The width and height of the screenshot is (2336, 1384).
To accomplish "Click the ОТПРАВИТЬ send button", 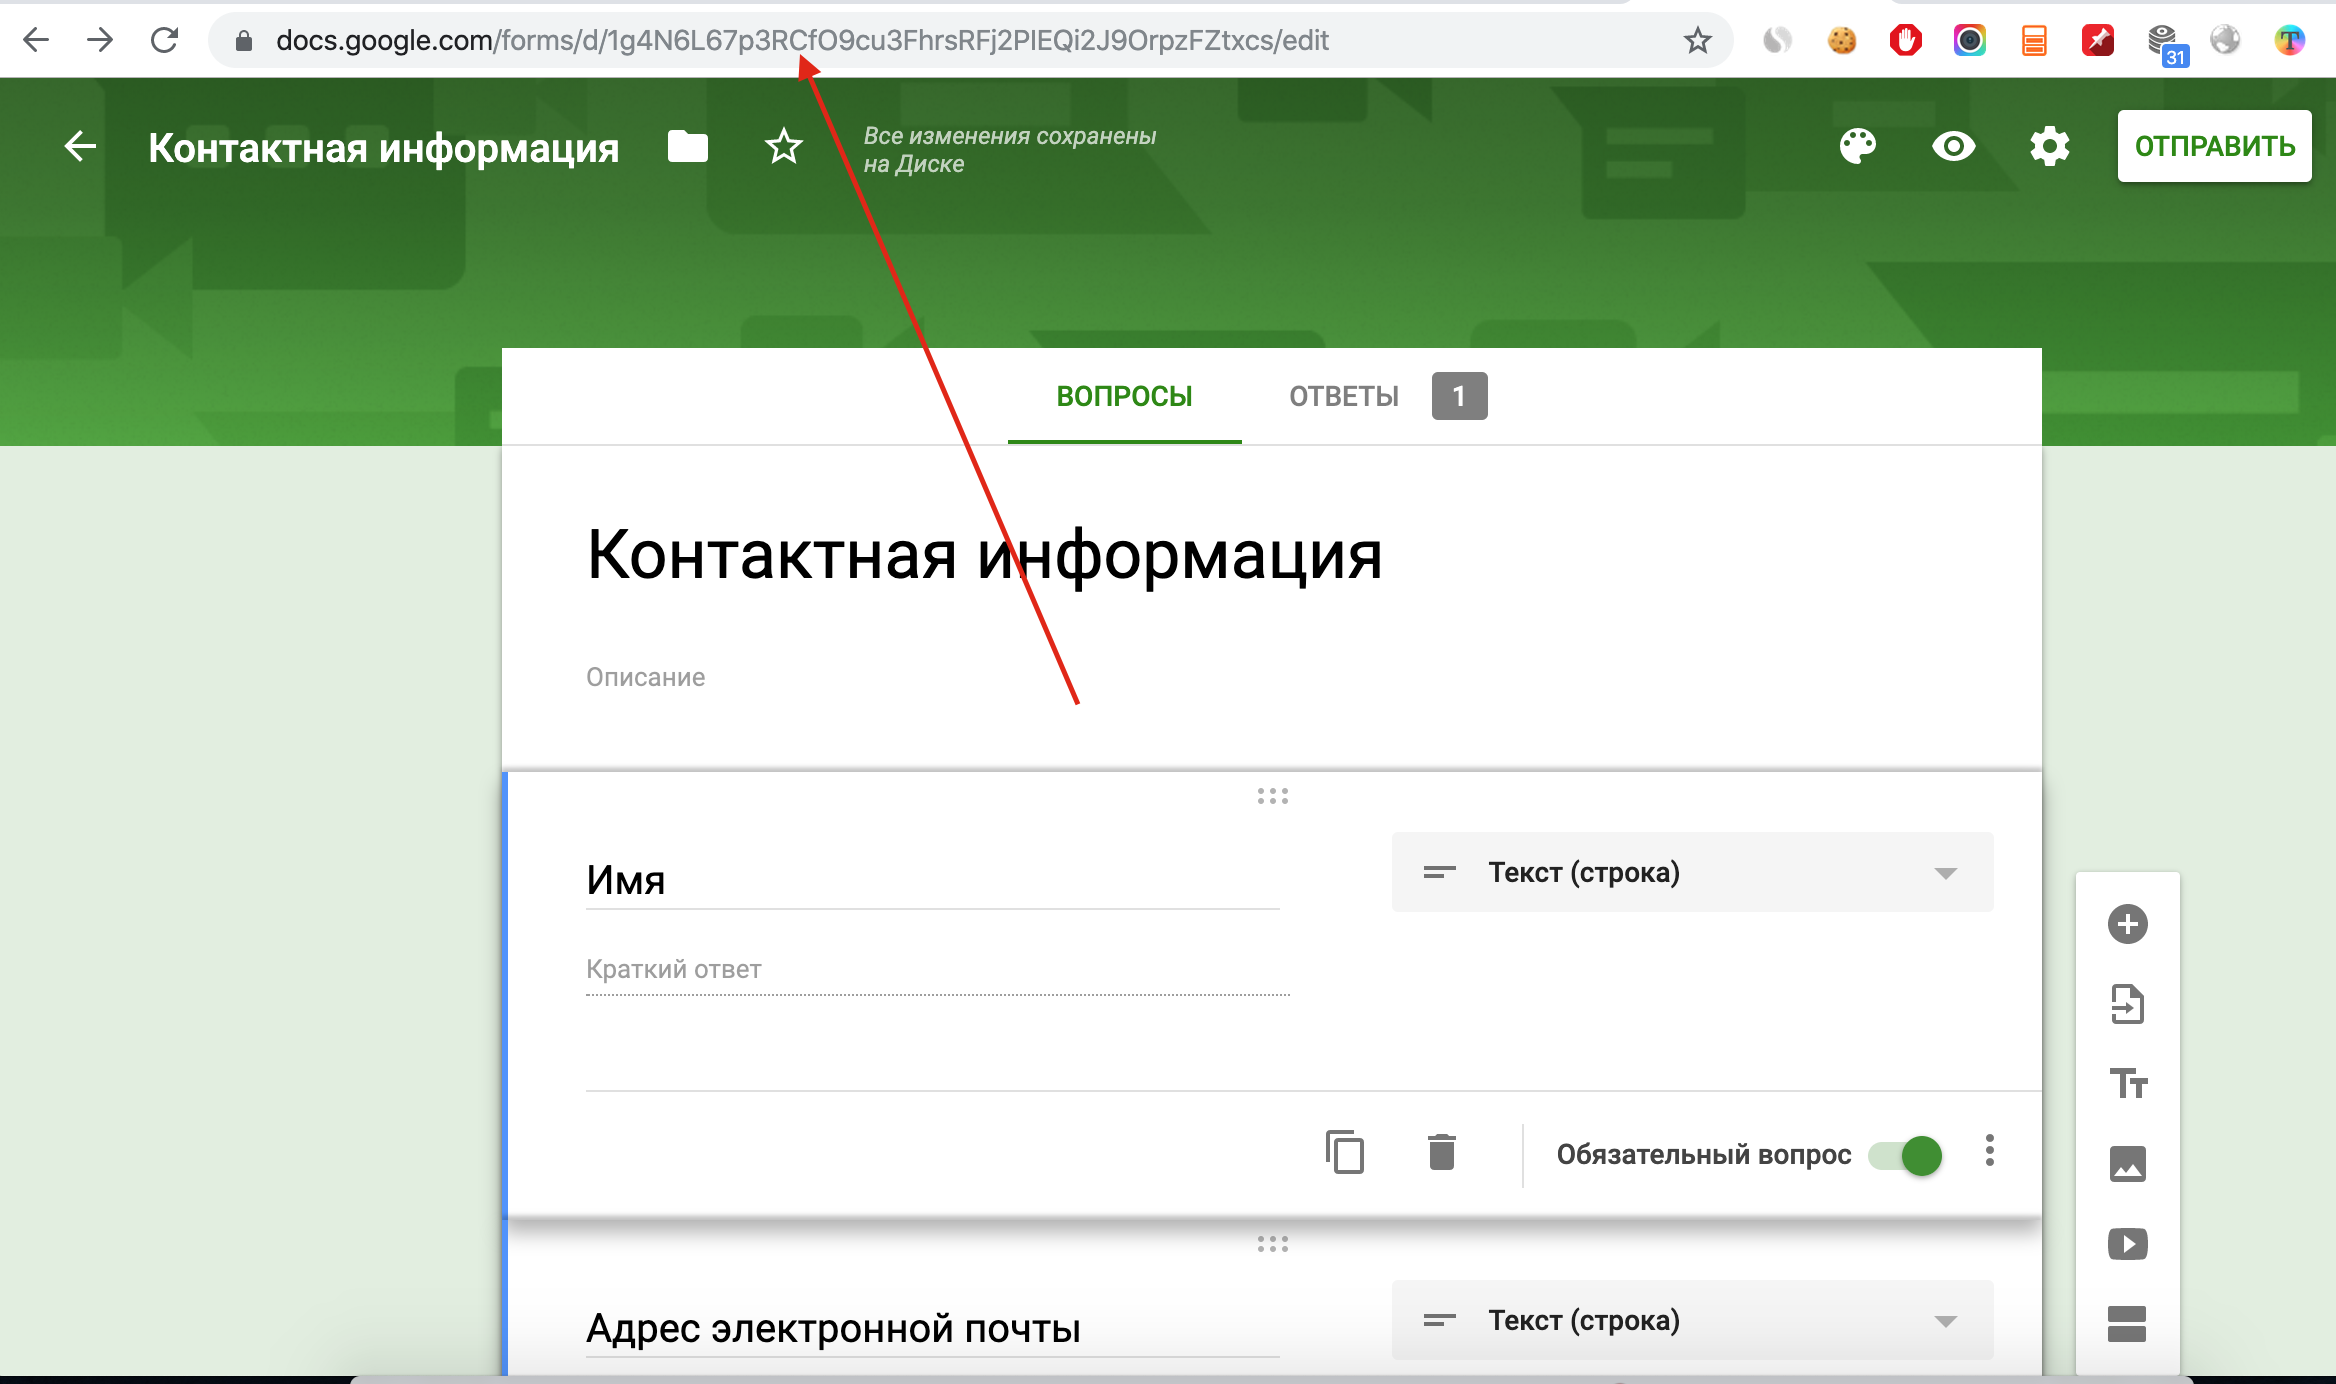I will pyautogui.click(x=2214, y=146).
